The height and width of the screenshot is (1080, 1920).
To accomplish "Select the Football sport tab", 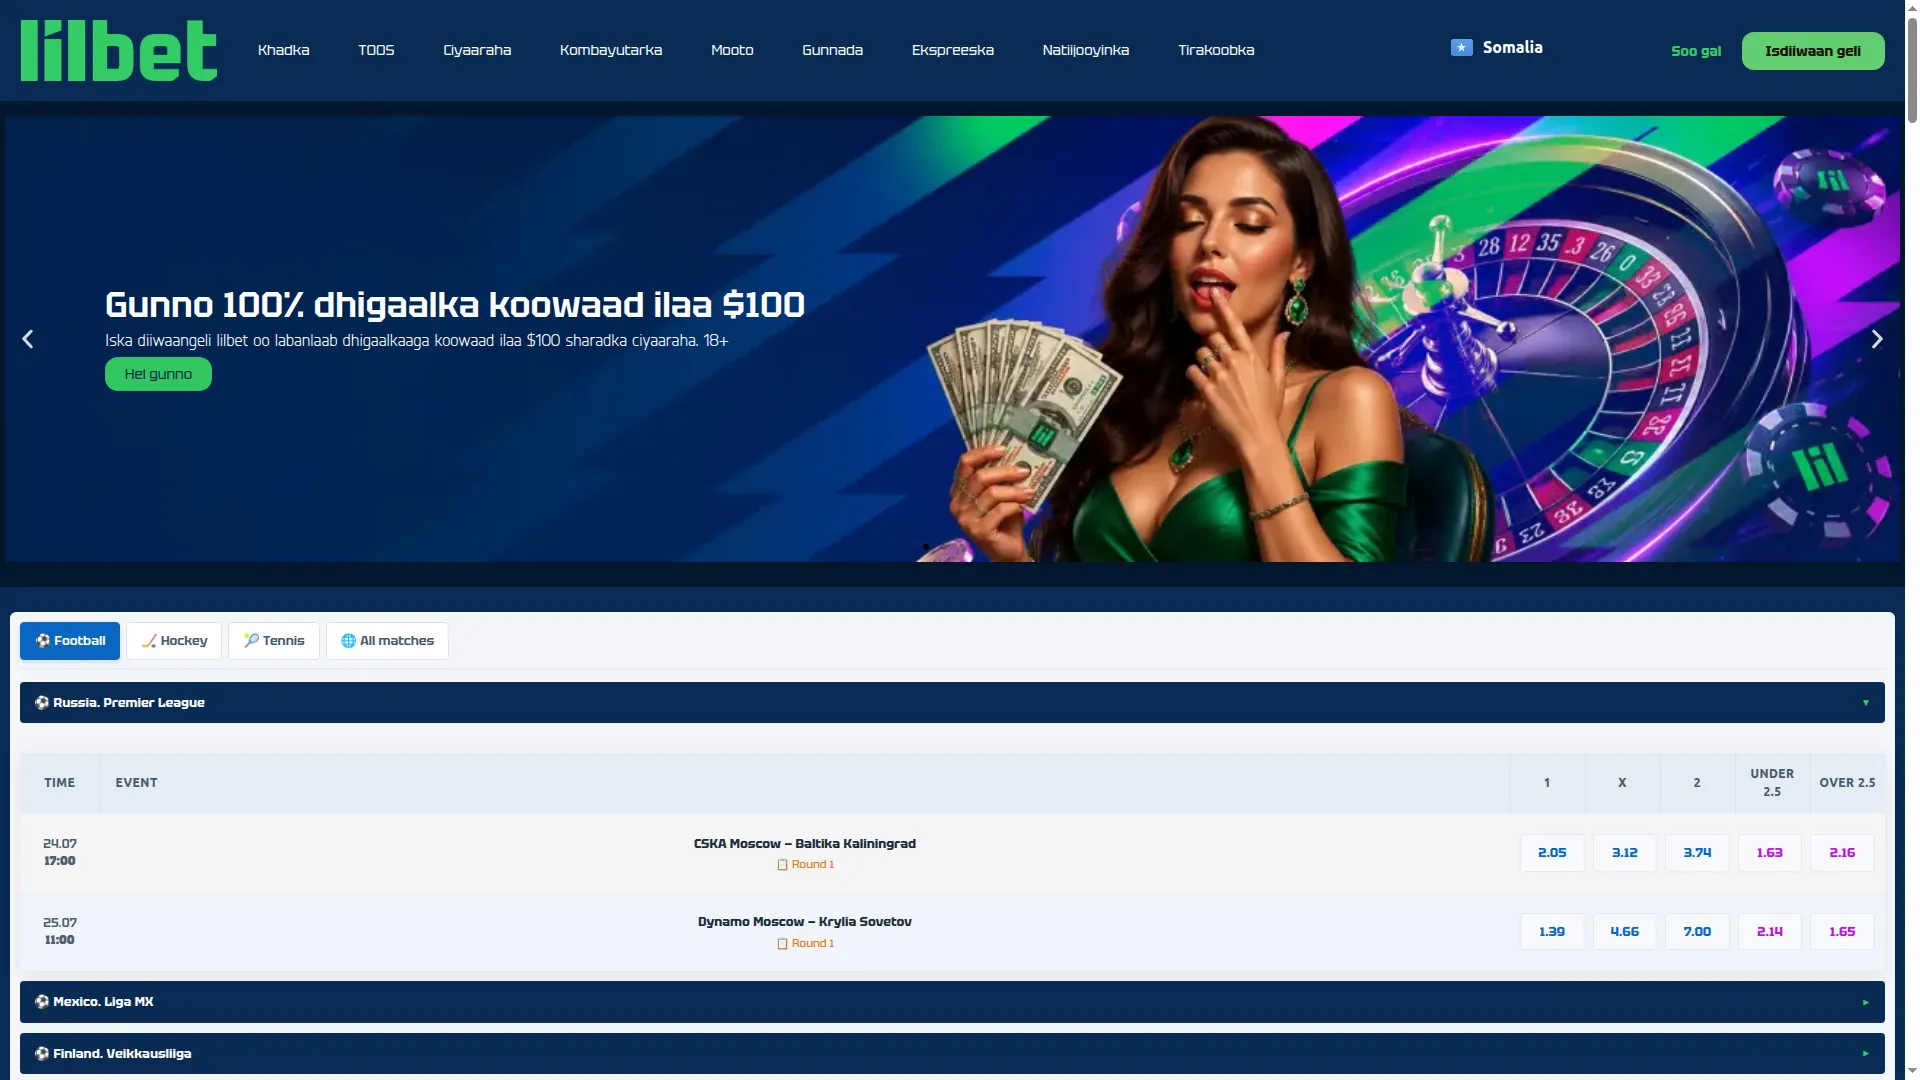I will tap(70, 641).
